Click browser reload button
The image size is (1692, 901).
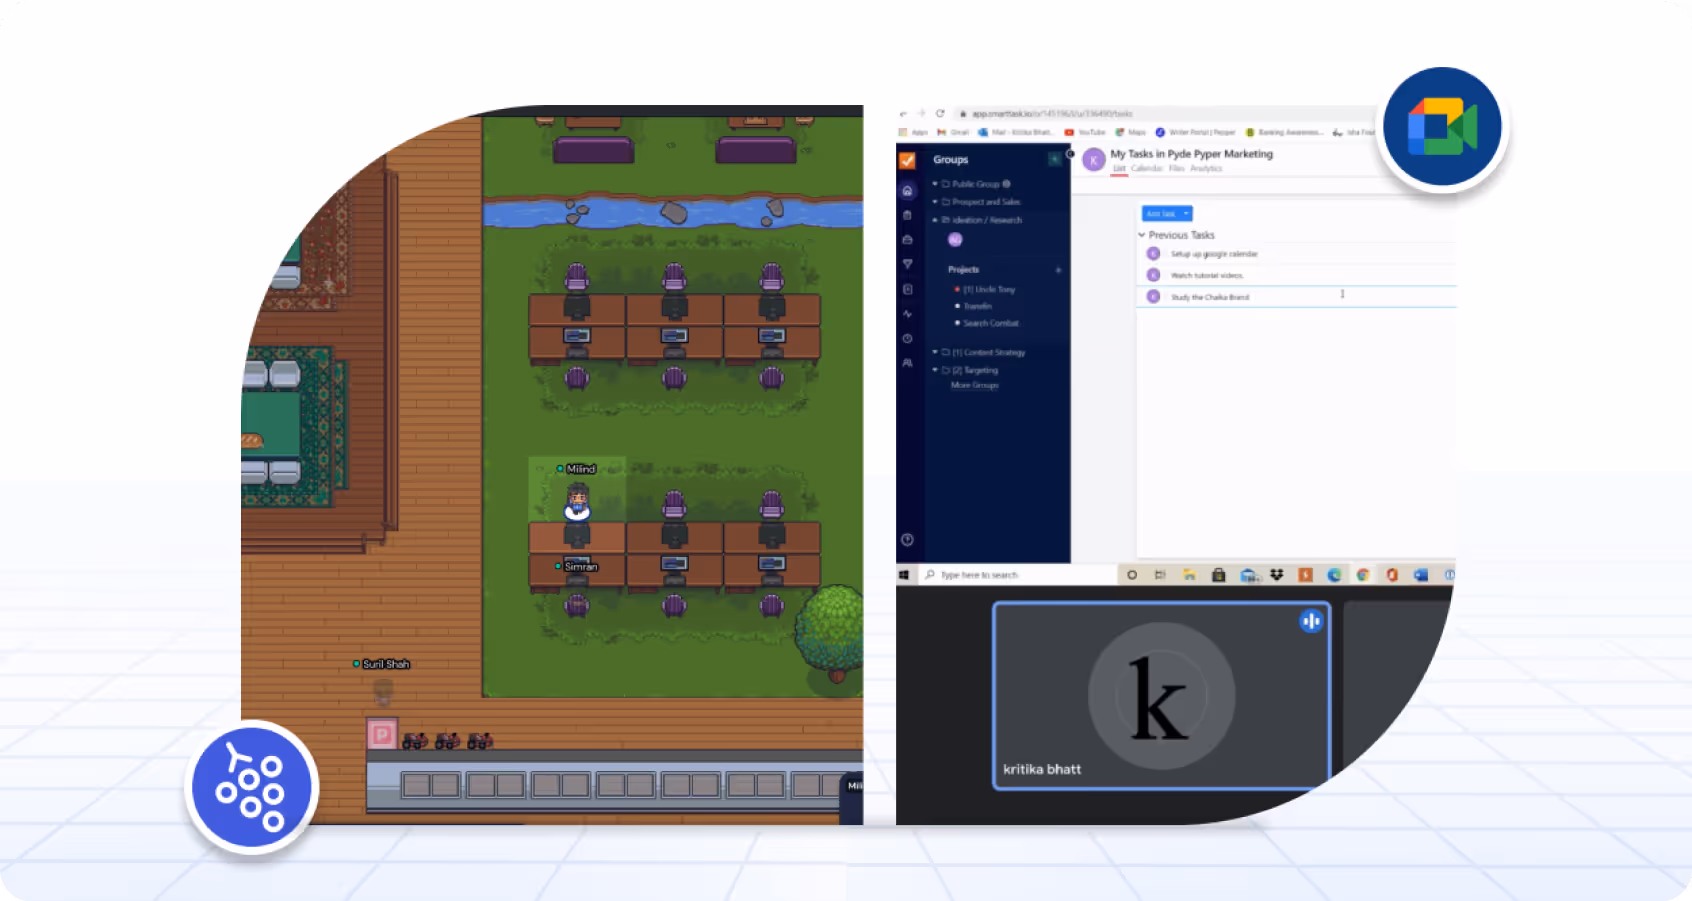[x=940, y=114]
